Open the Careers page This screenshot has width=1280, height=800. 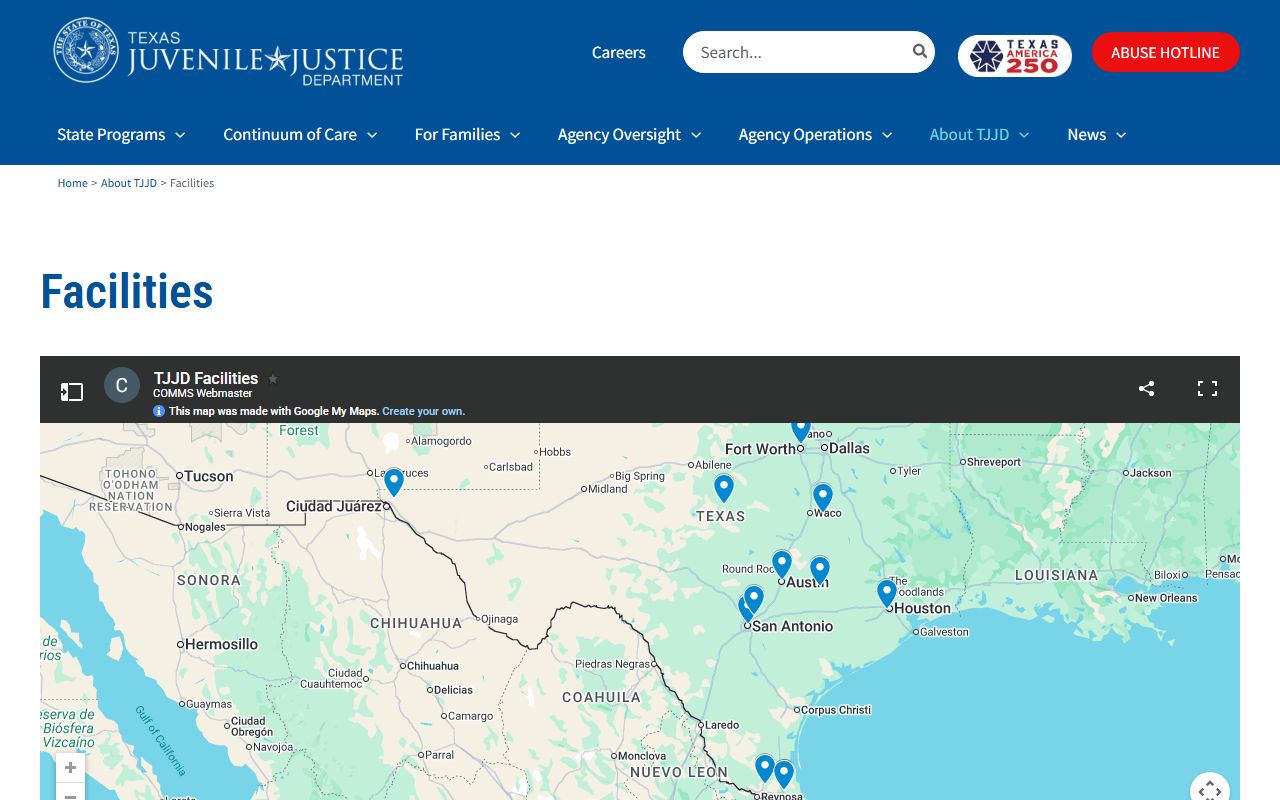[x=619, y=53]
